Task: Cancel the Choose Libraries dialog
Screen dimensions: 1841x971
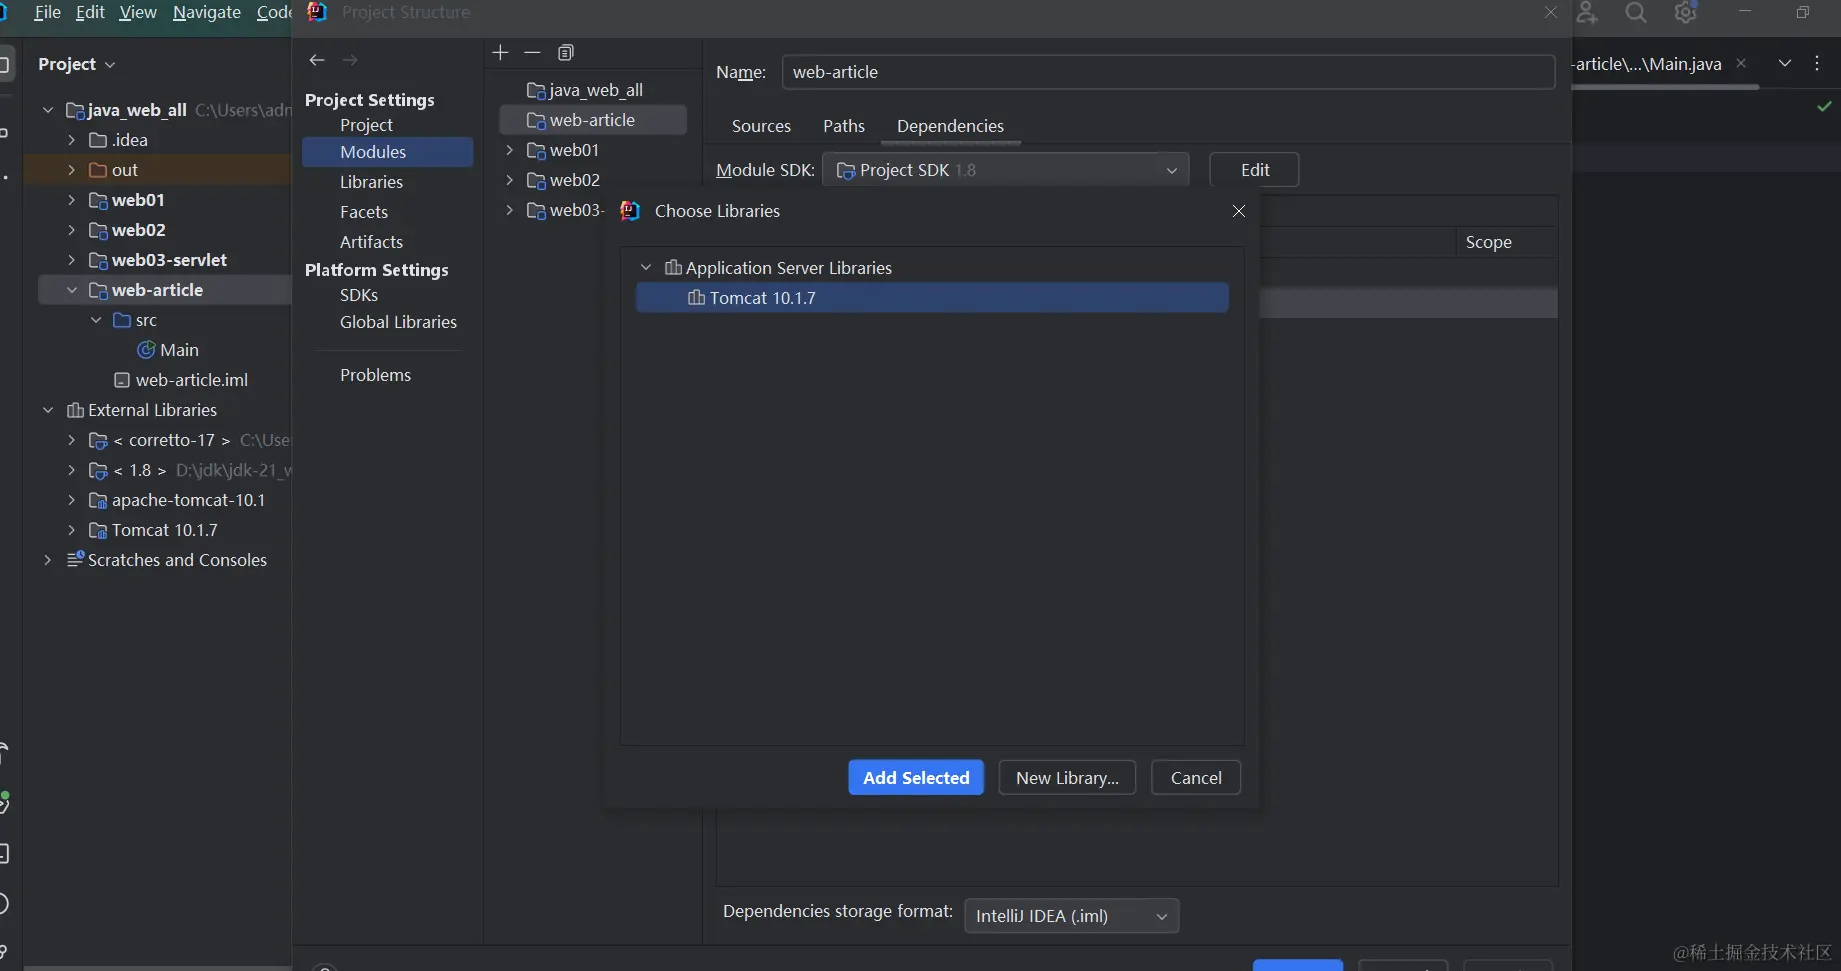Action: click(1196, 778)
